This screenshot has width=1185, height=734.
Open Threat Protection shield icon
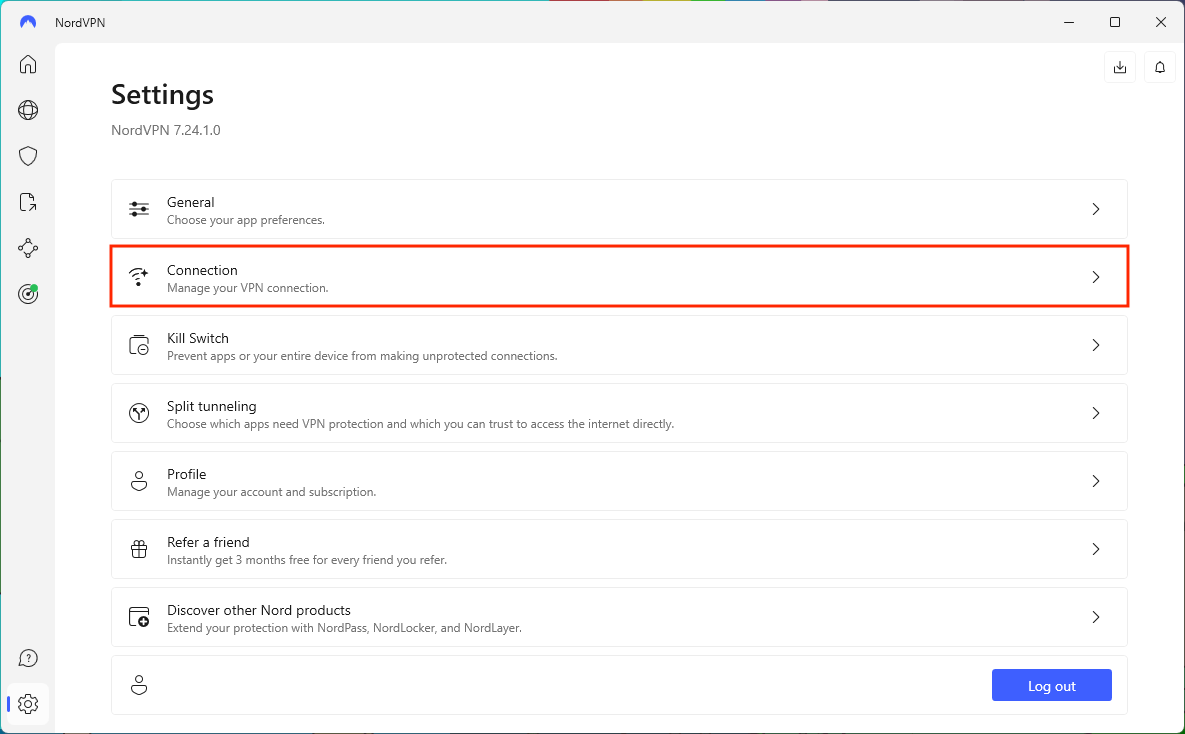point(28,156)
